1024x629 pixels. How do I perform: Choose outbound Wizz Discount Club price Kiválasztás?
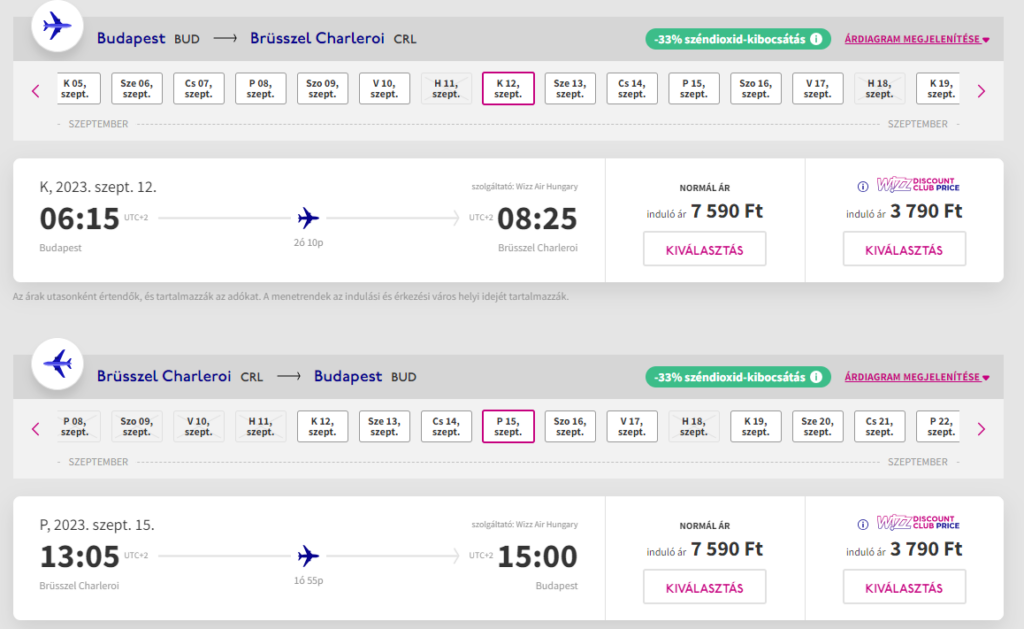click(904, 250)
